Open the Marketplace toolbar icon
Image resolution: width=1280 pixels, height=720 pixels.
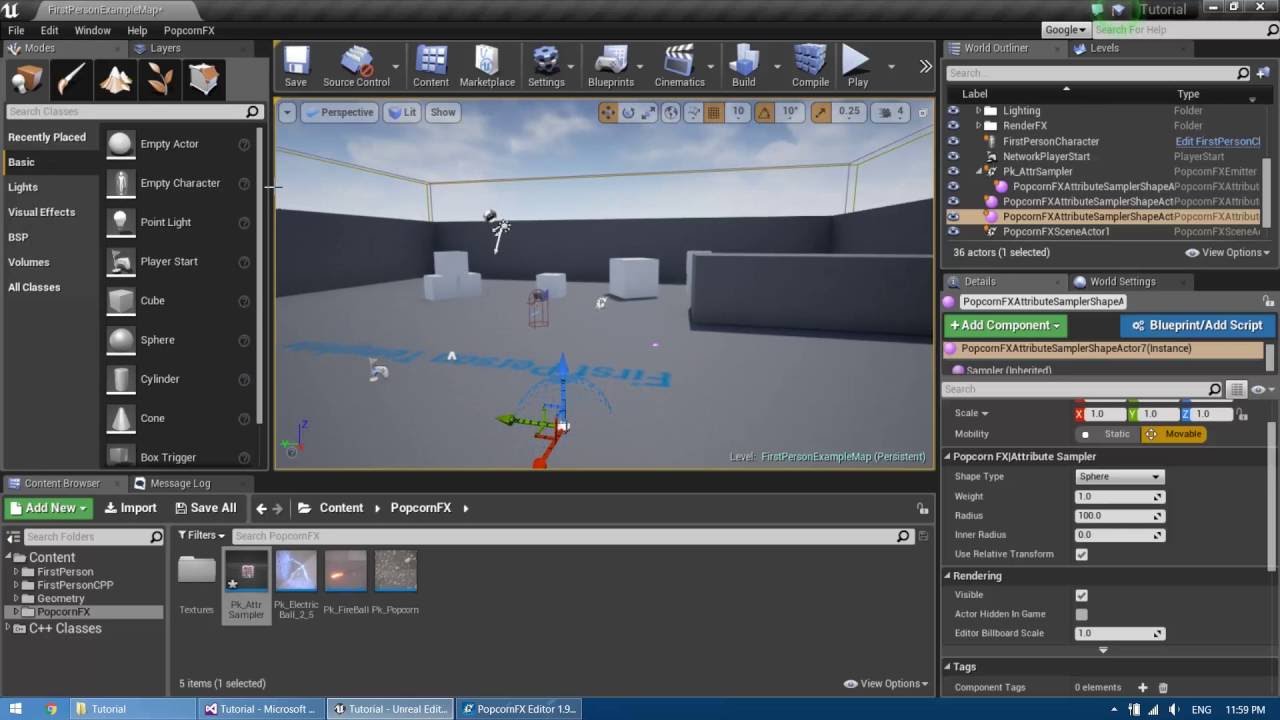pyautogui.click(x=487, y=67)
